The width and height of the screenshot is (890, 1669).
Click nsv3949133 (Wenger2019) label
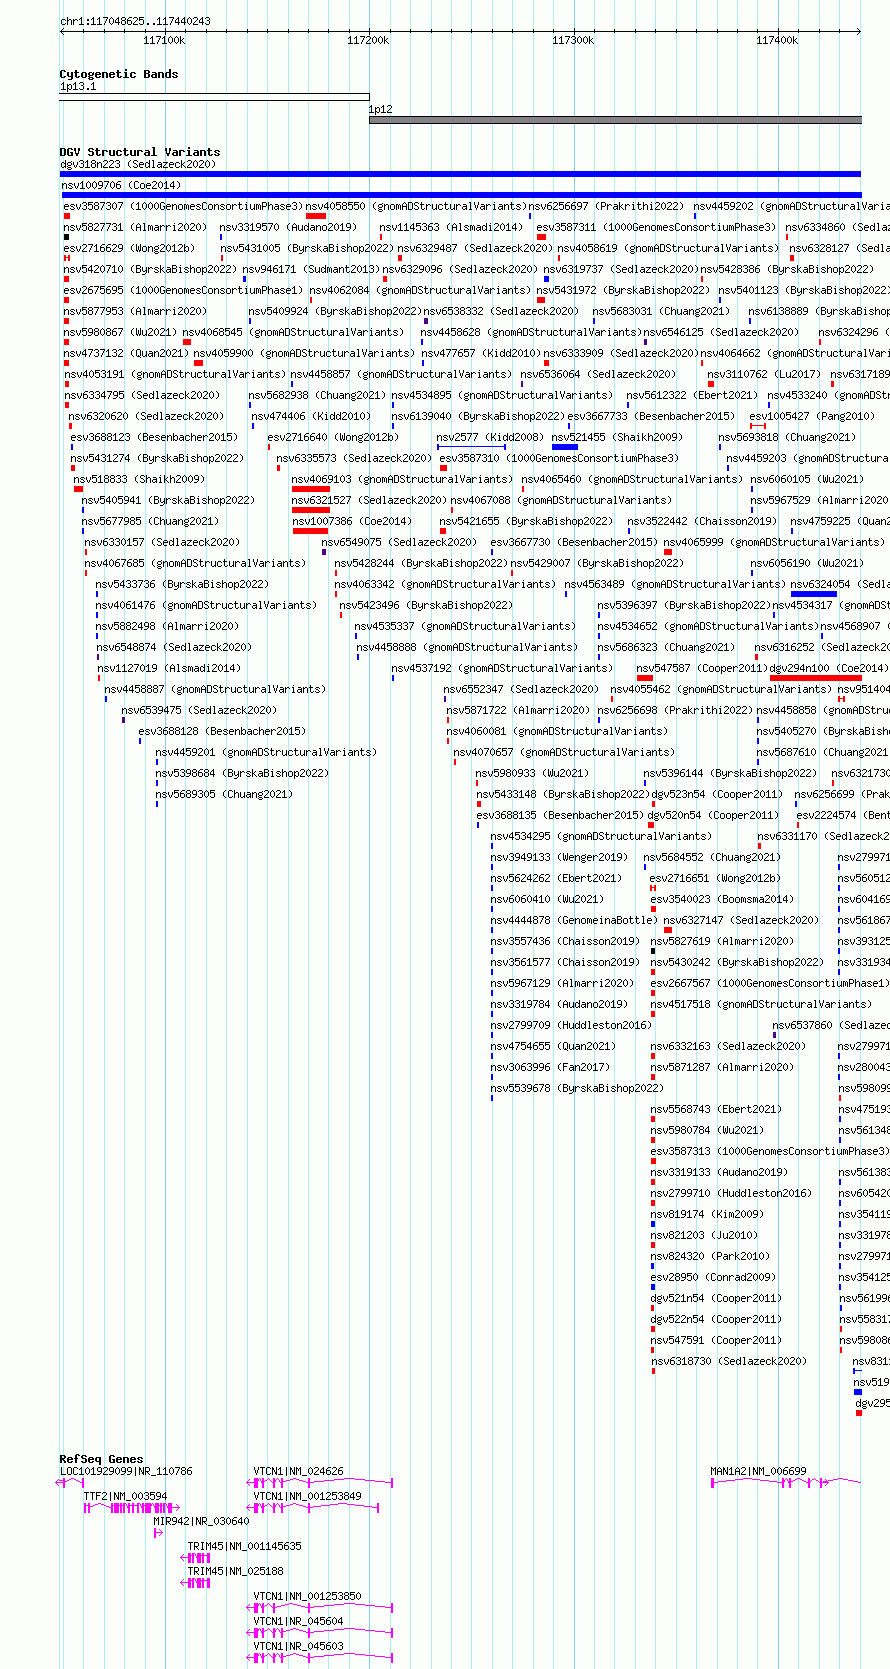point(559,857)
